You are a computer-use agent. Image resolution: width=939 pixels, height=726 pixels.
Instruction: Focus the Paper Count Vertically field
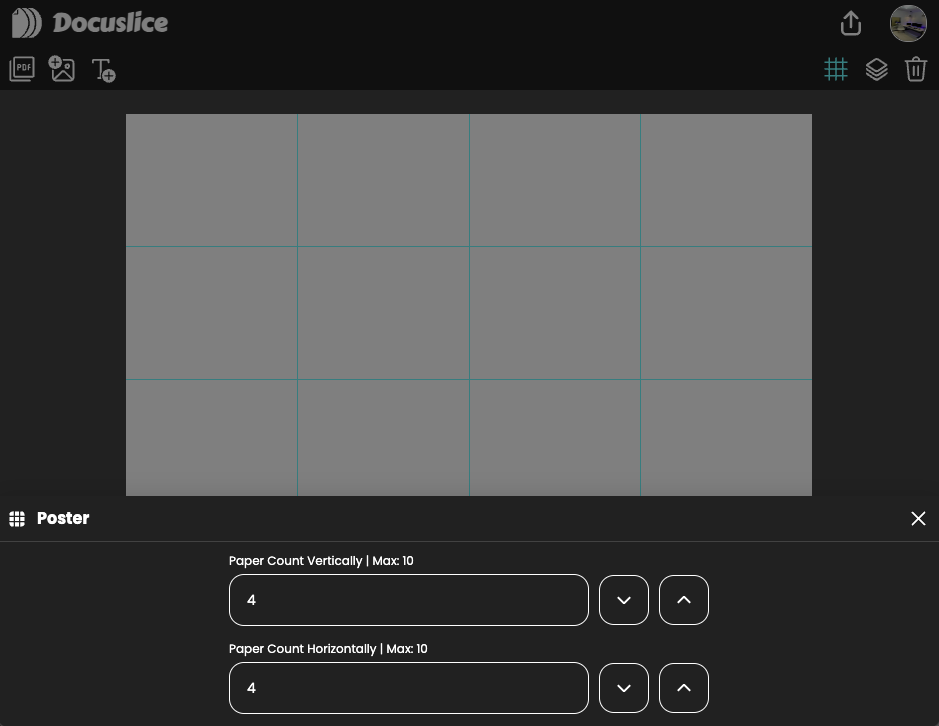(408, 600)
